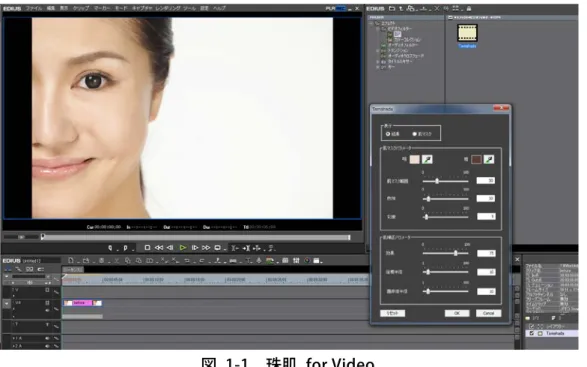Open the second menu bar item (edit)
The width and height of the screenshot is (587, 367).
point(51,8)
